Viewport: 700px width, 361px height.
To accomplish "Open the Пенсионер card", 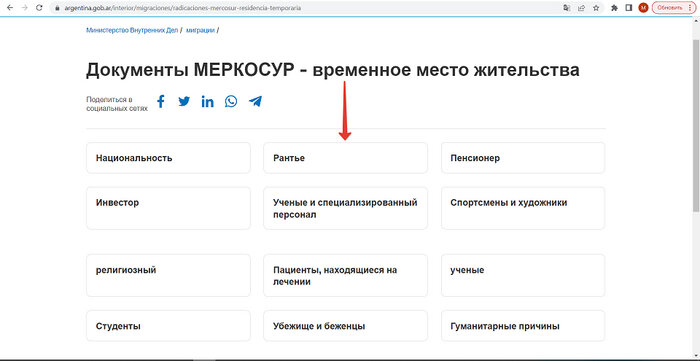I will (523, 158).
